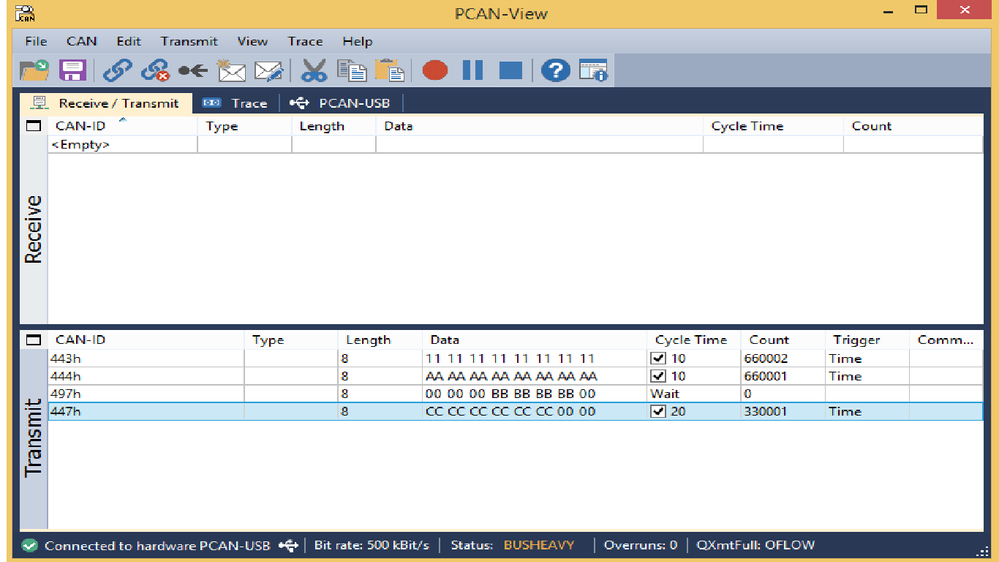
Task: Click the resize grip in status bar corner
Action: point(982,551)
